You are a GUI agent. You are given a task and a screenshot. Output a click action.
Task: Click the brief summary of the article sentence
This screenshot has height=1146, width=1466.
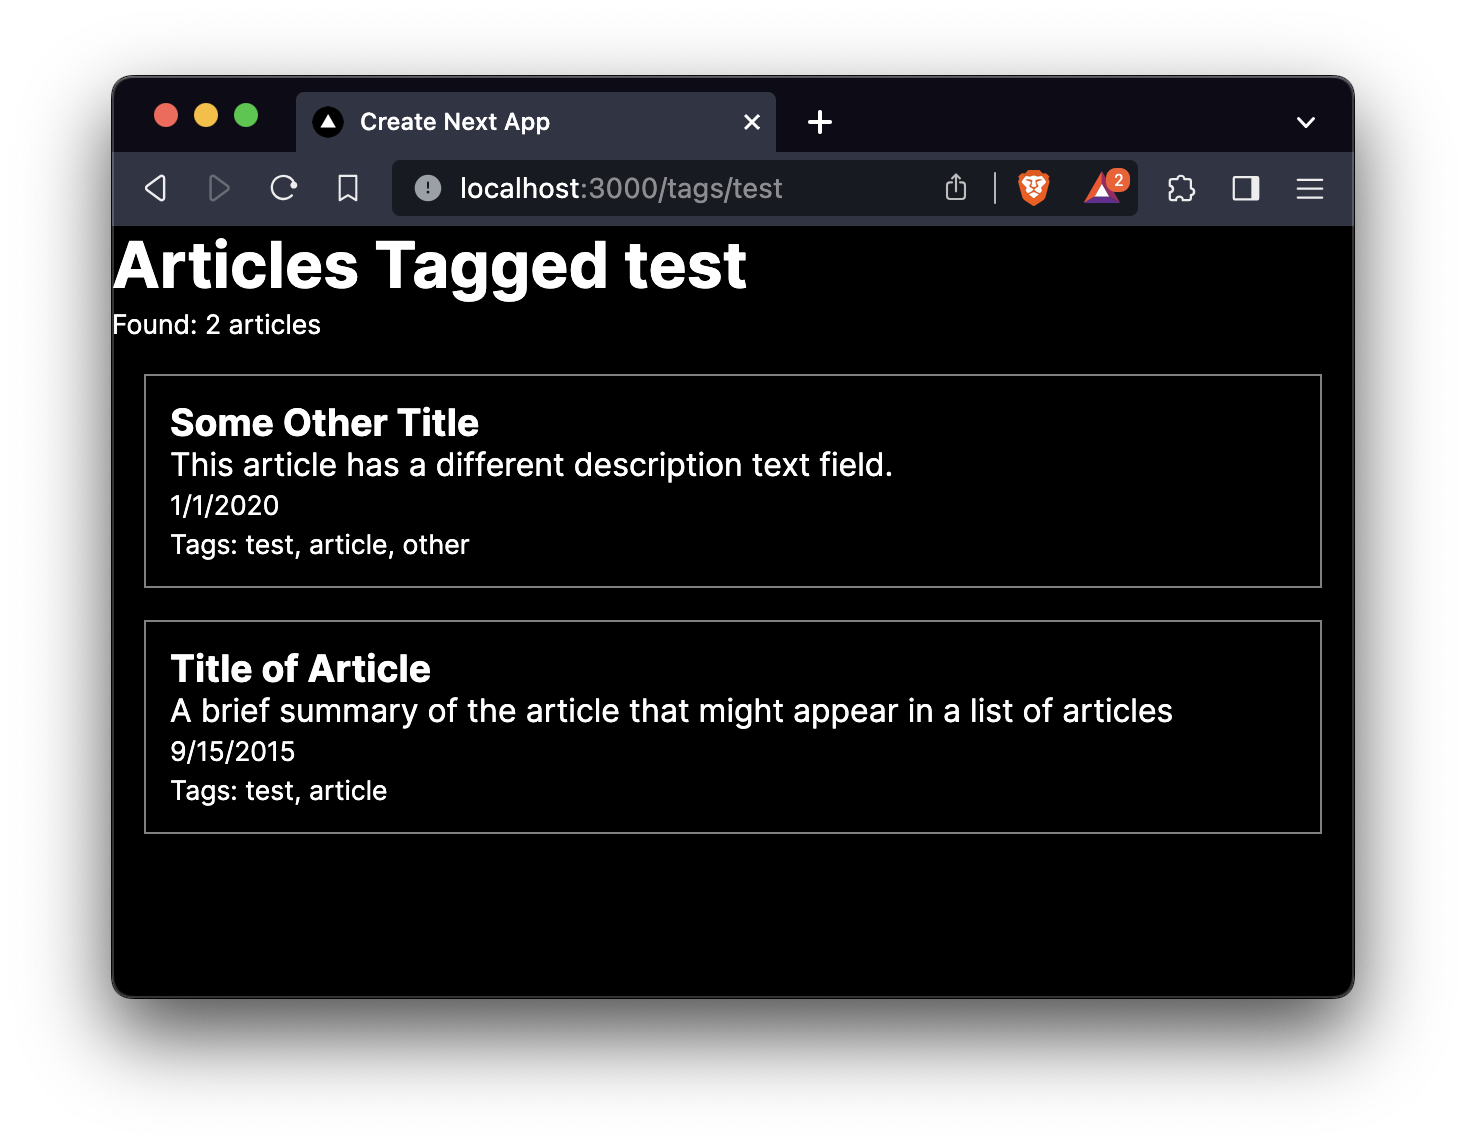671,711
